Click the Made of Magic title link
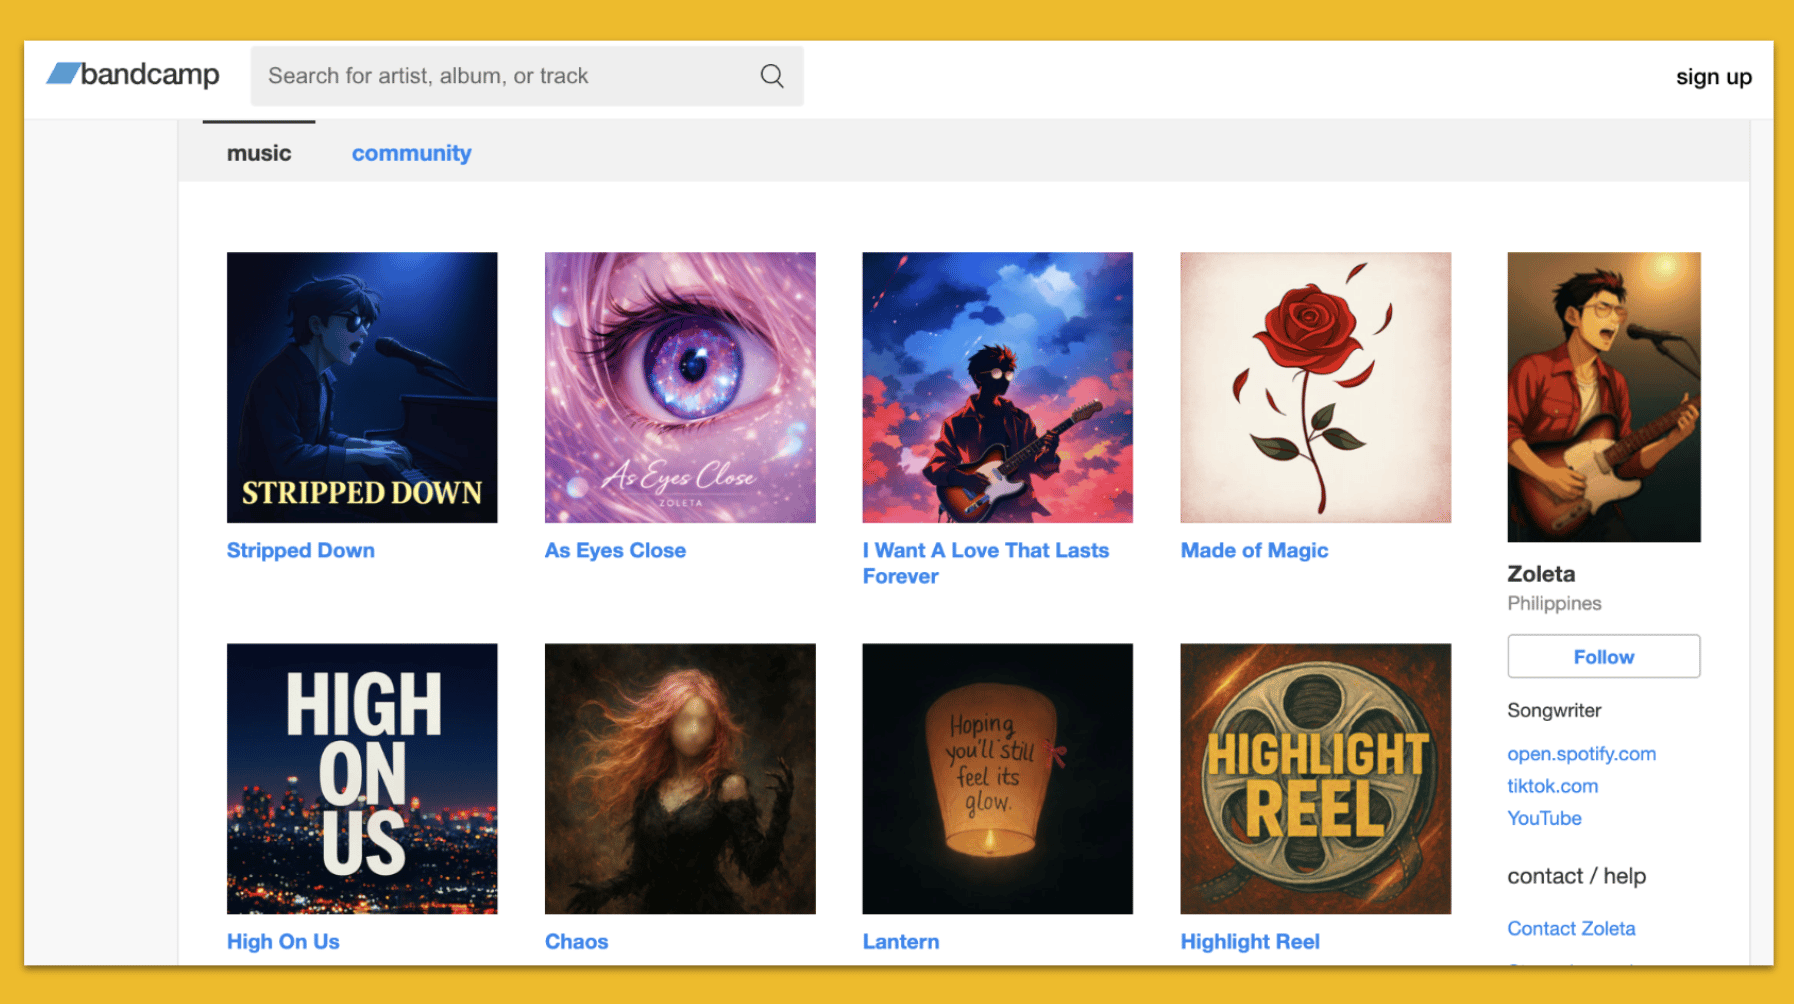The image size is (1794, 1004). pyautogui.click(x=1254, y=550)
